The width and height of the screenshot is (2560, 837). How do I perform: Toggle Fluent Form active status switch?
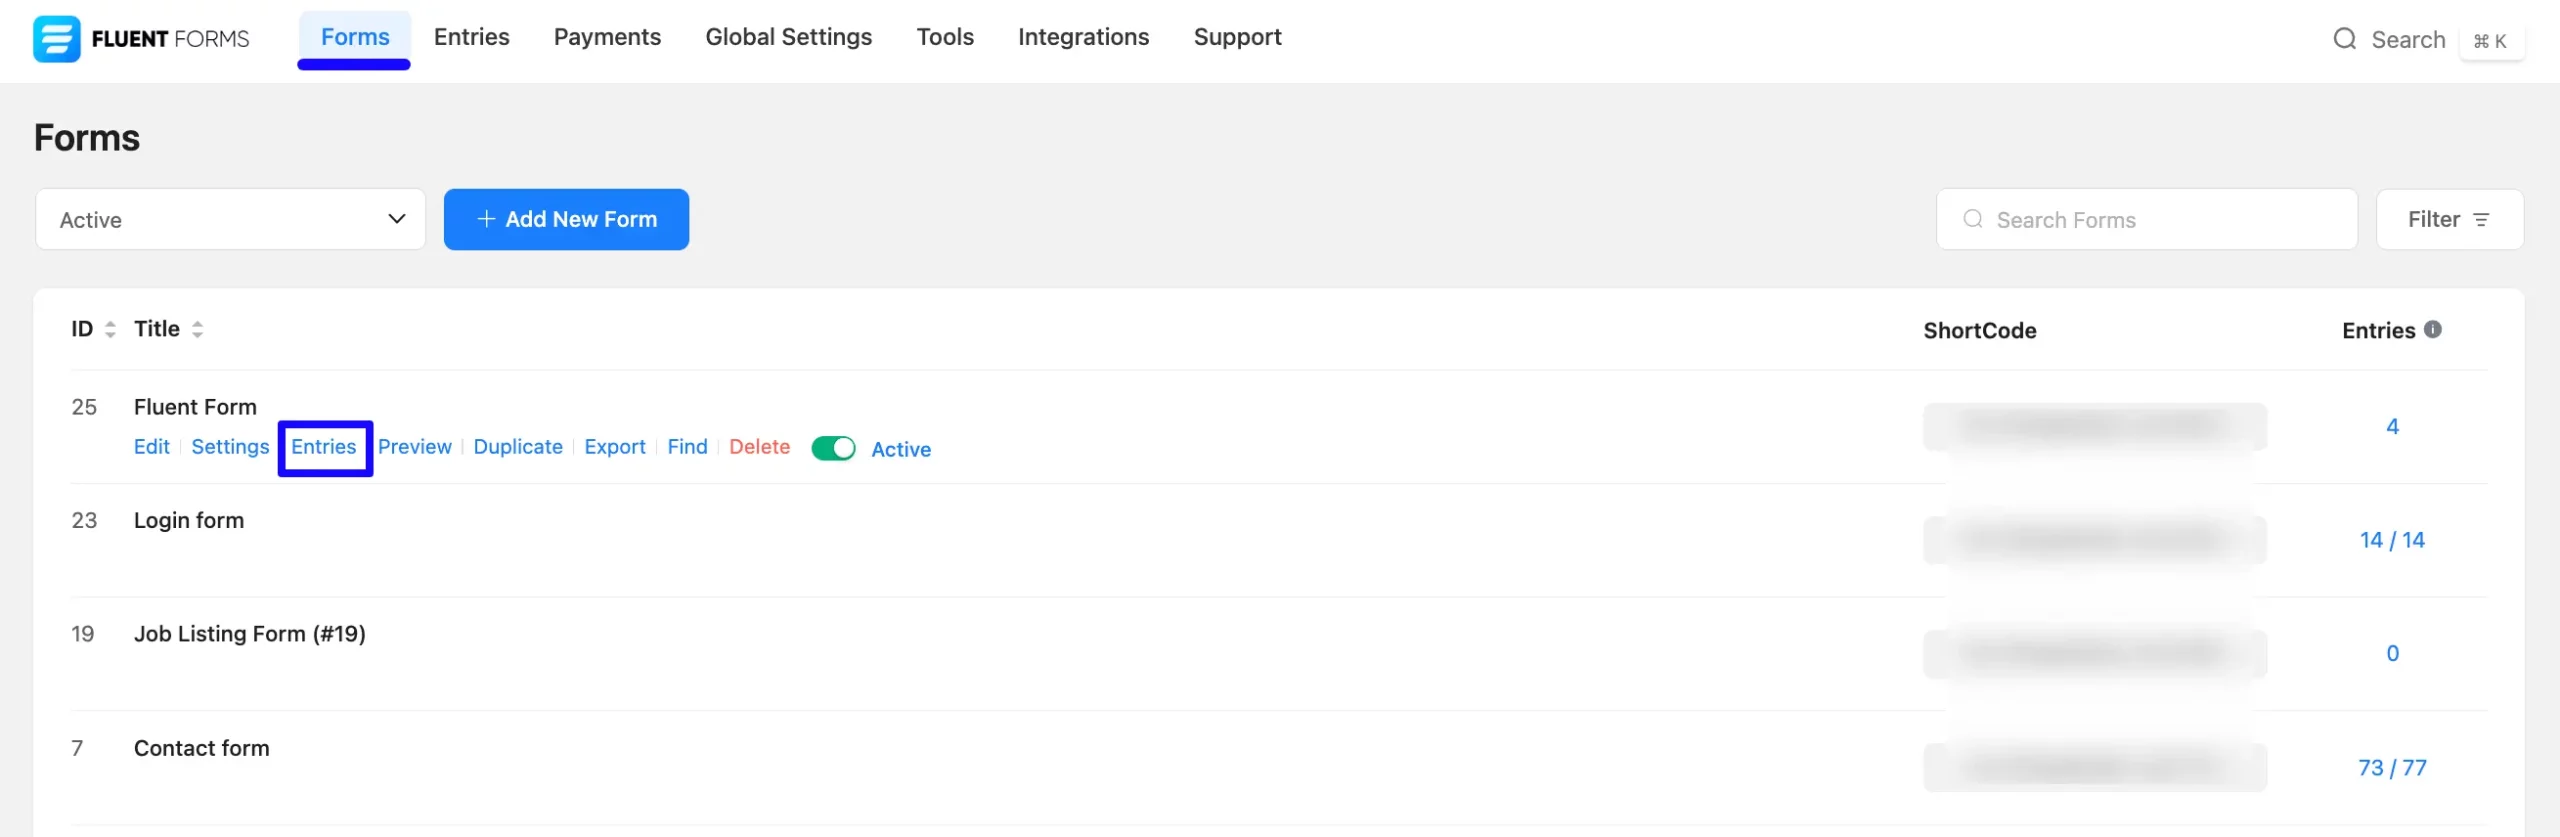(x=833, y=448)
